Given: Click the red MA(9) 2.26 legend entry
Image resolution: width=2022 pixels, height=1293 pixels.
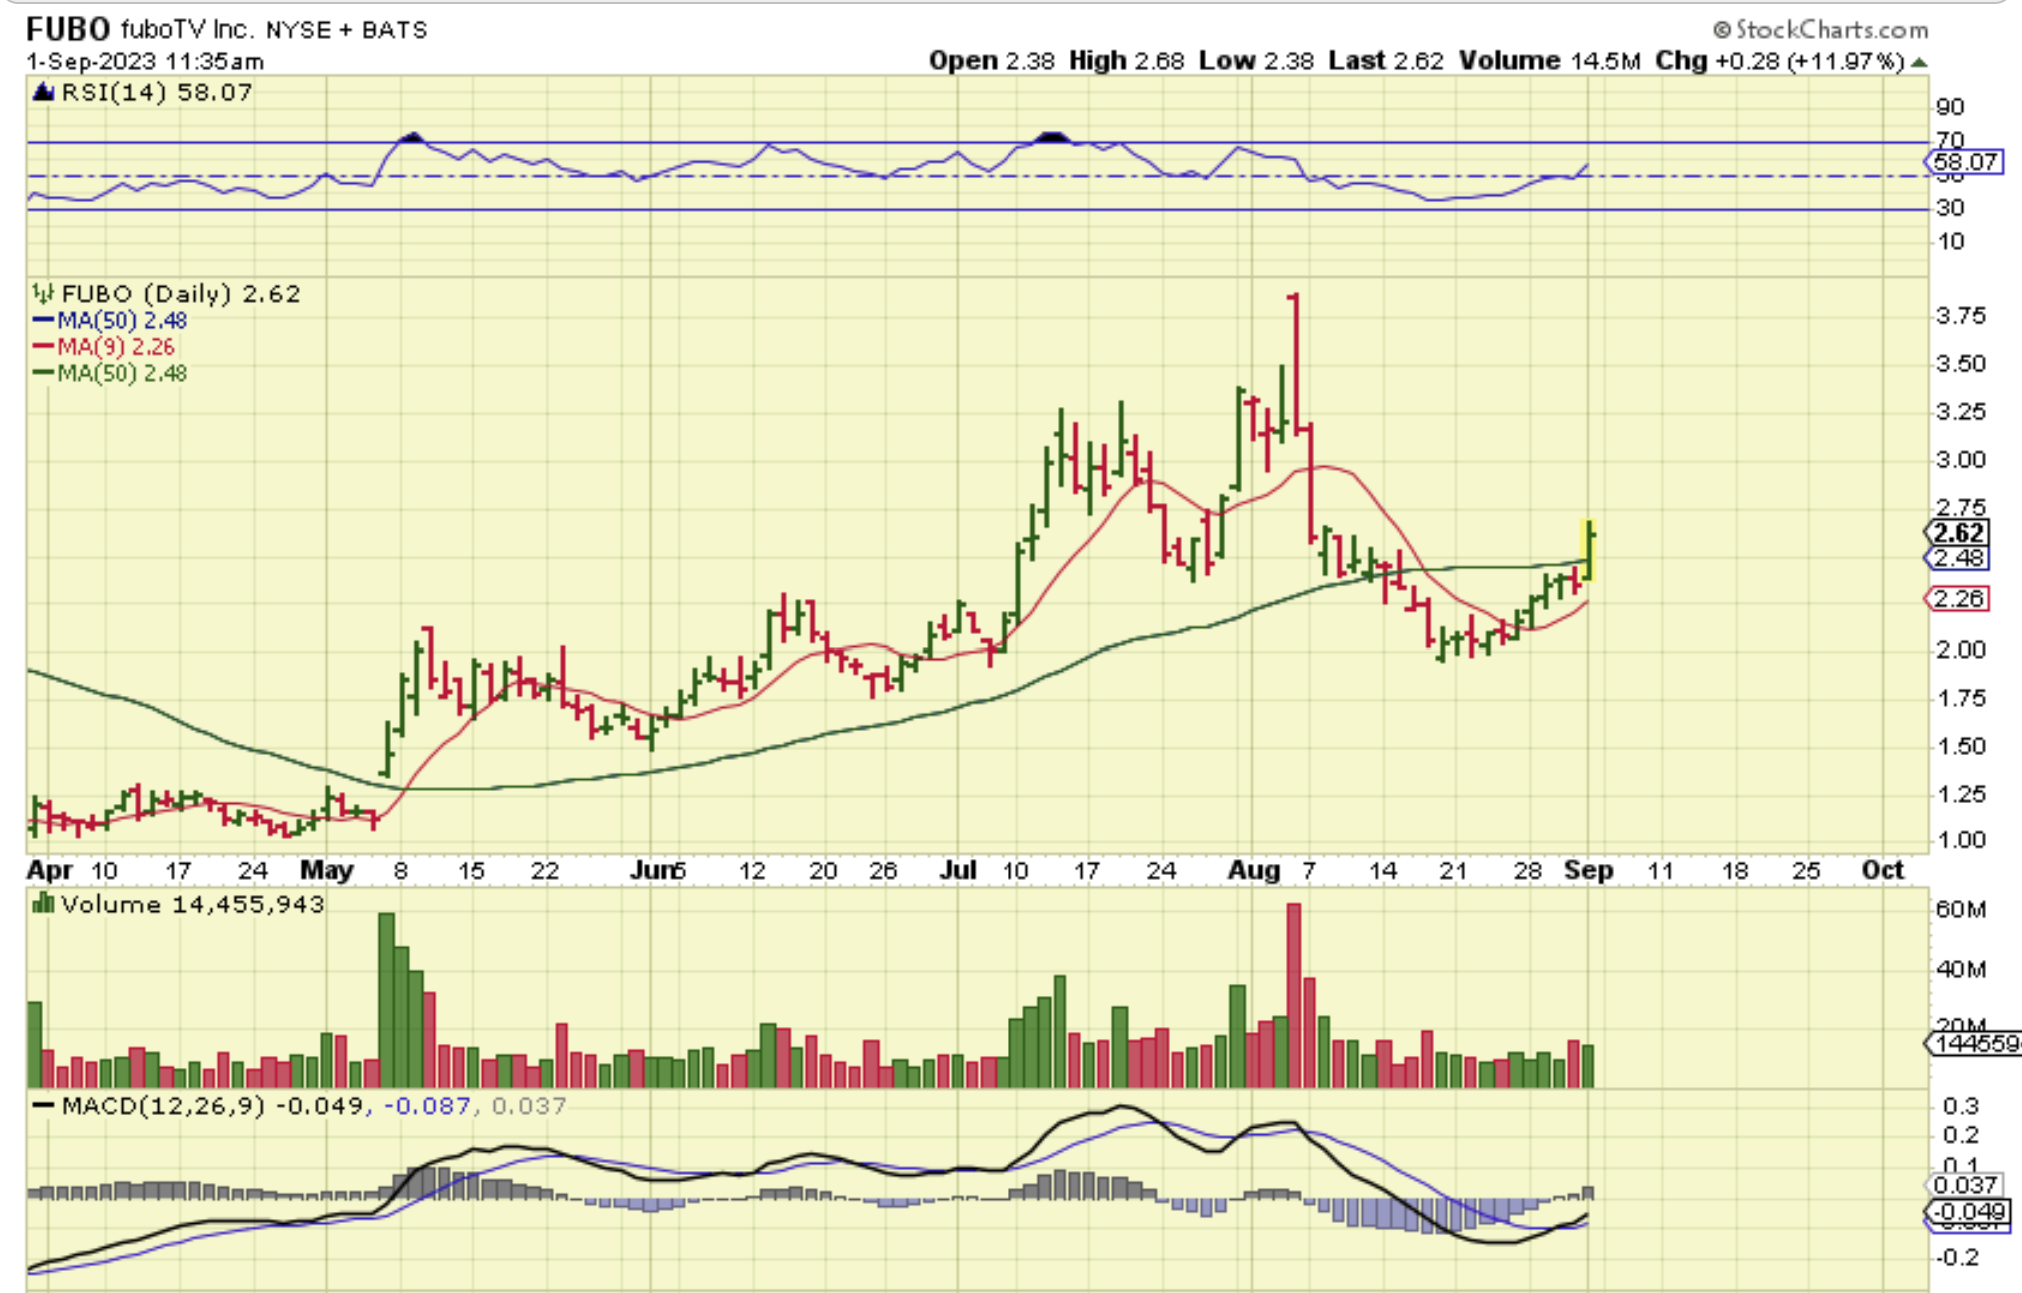Looking at the screenshot, I should point(104,347).
